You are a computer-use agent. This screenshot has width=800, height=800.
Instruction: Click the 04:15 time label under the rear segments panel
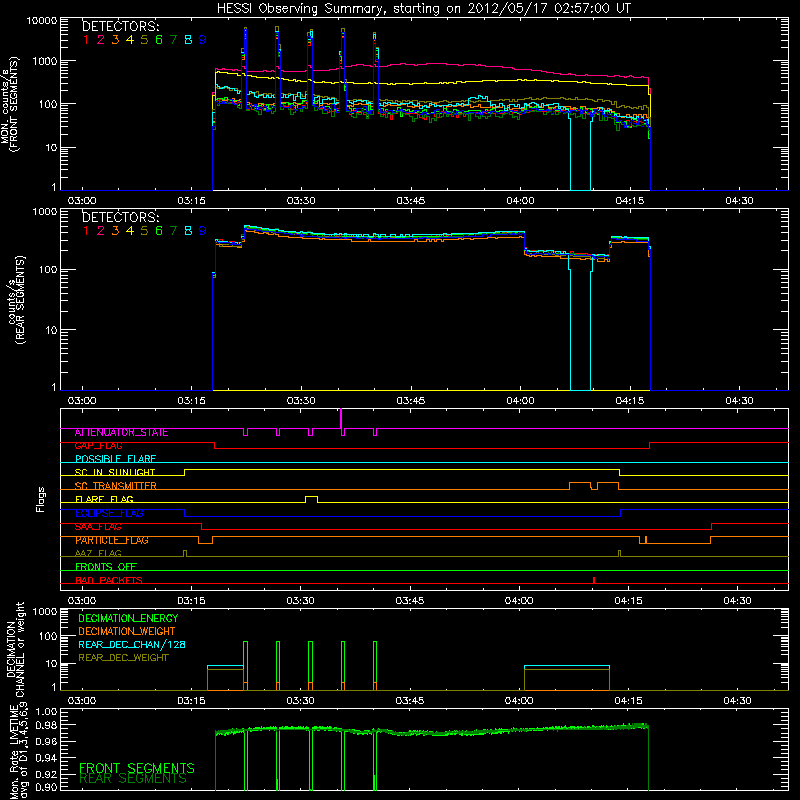coord(630,401)
